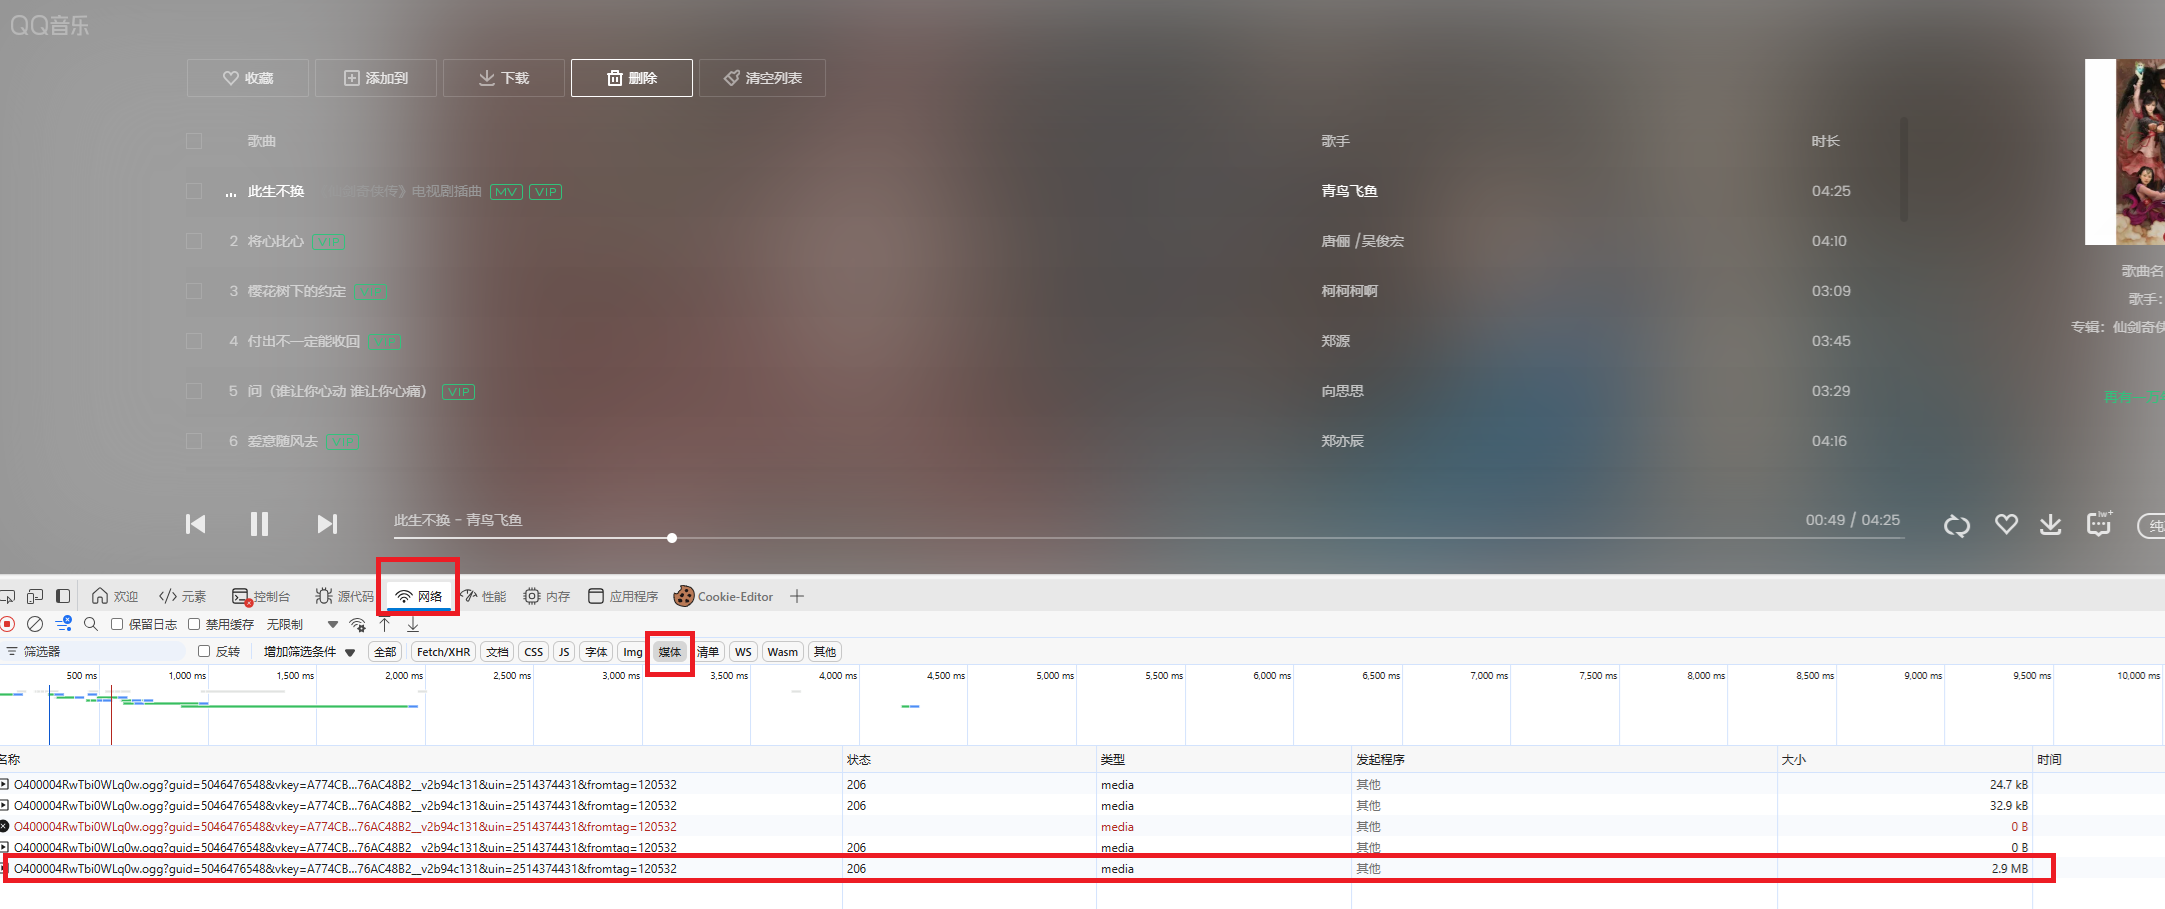Image resolution: width=2165 pixels, height=909 pixels.
Task: Click the 清空列表 button
Action: (x=762, y=78)
